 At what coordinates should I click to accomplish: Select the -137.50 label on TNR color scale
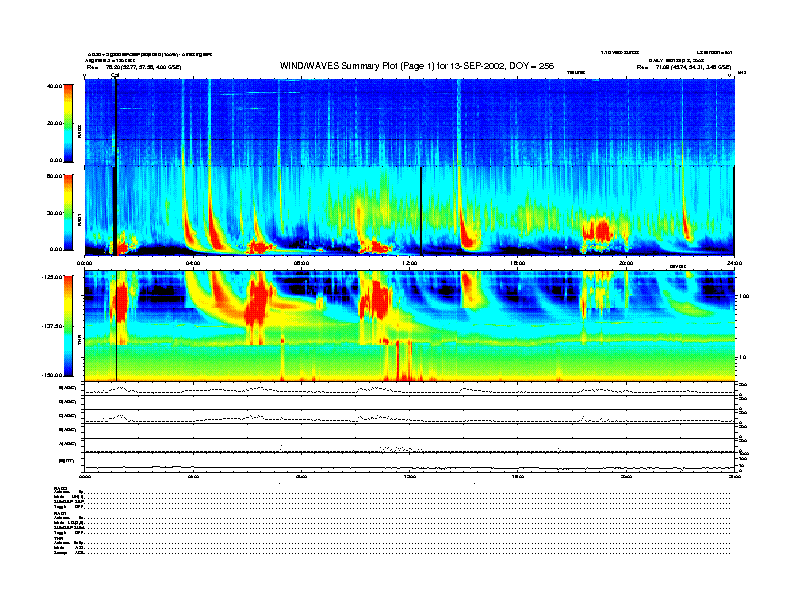tap(52, 326)
